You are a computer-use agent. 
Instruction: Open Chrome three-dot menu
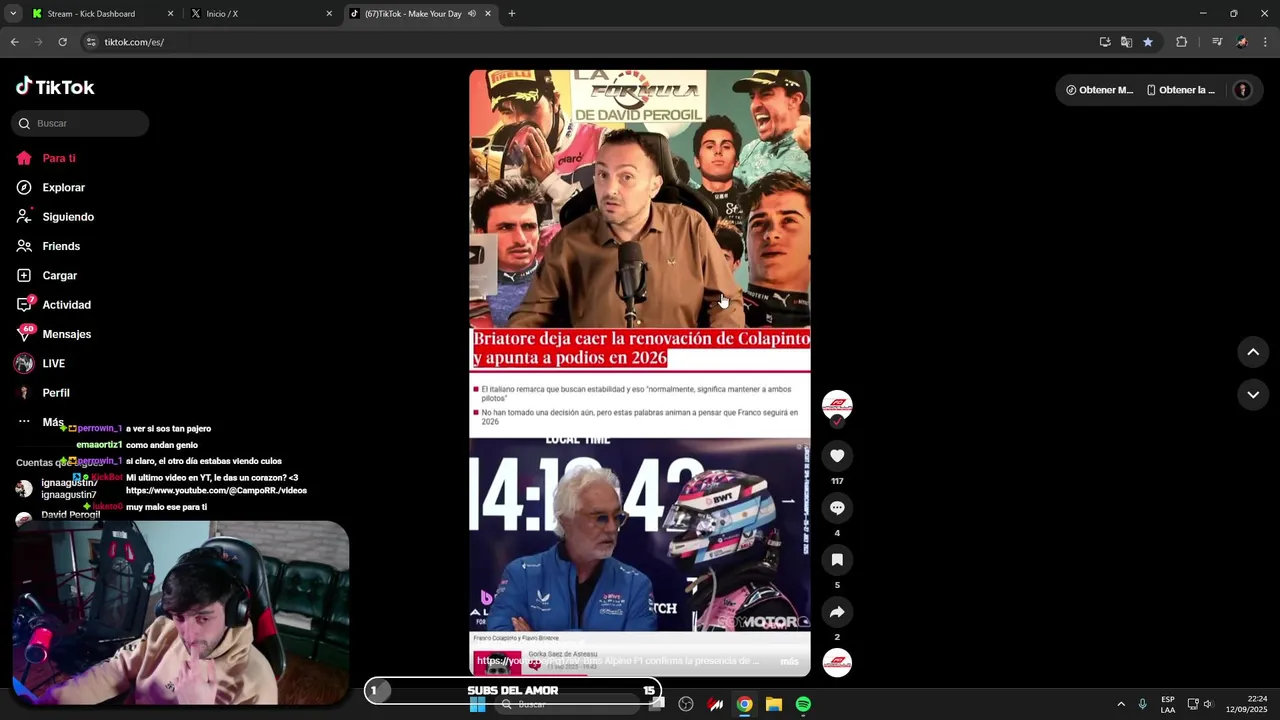[x=1266, y=42]
